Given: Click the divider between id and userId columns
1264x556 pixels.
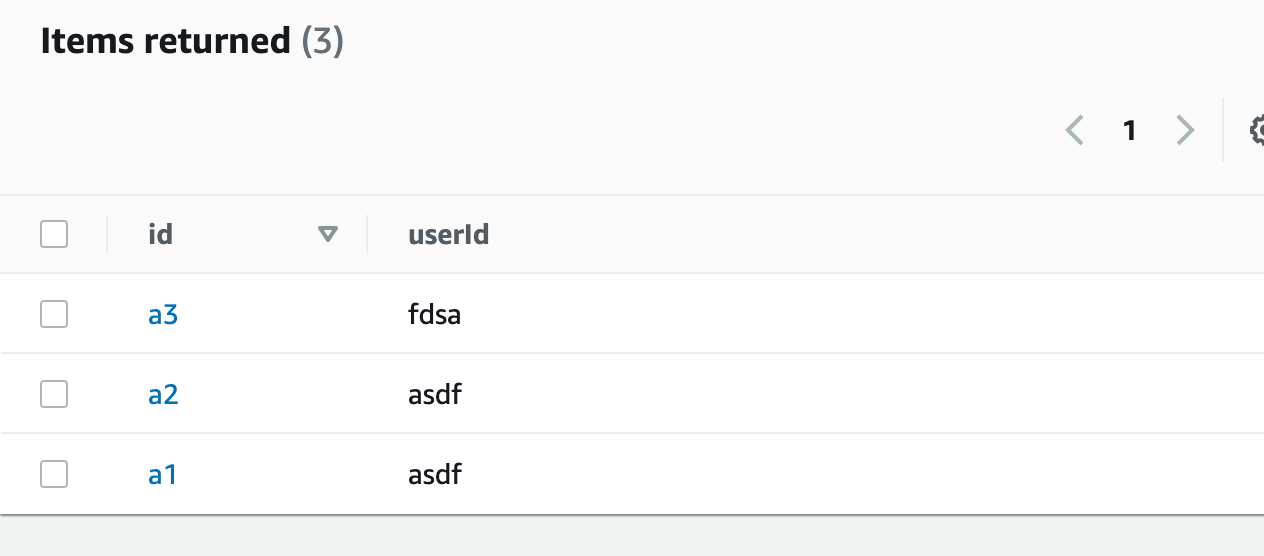Looking at the screenshot, I should coord(367,235).
